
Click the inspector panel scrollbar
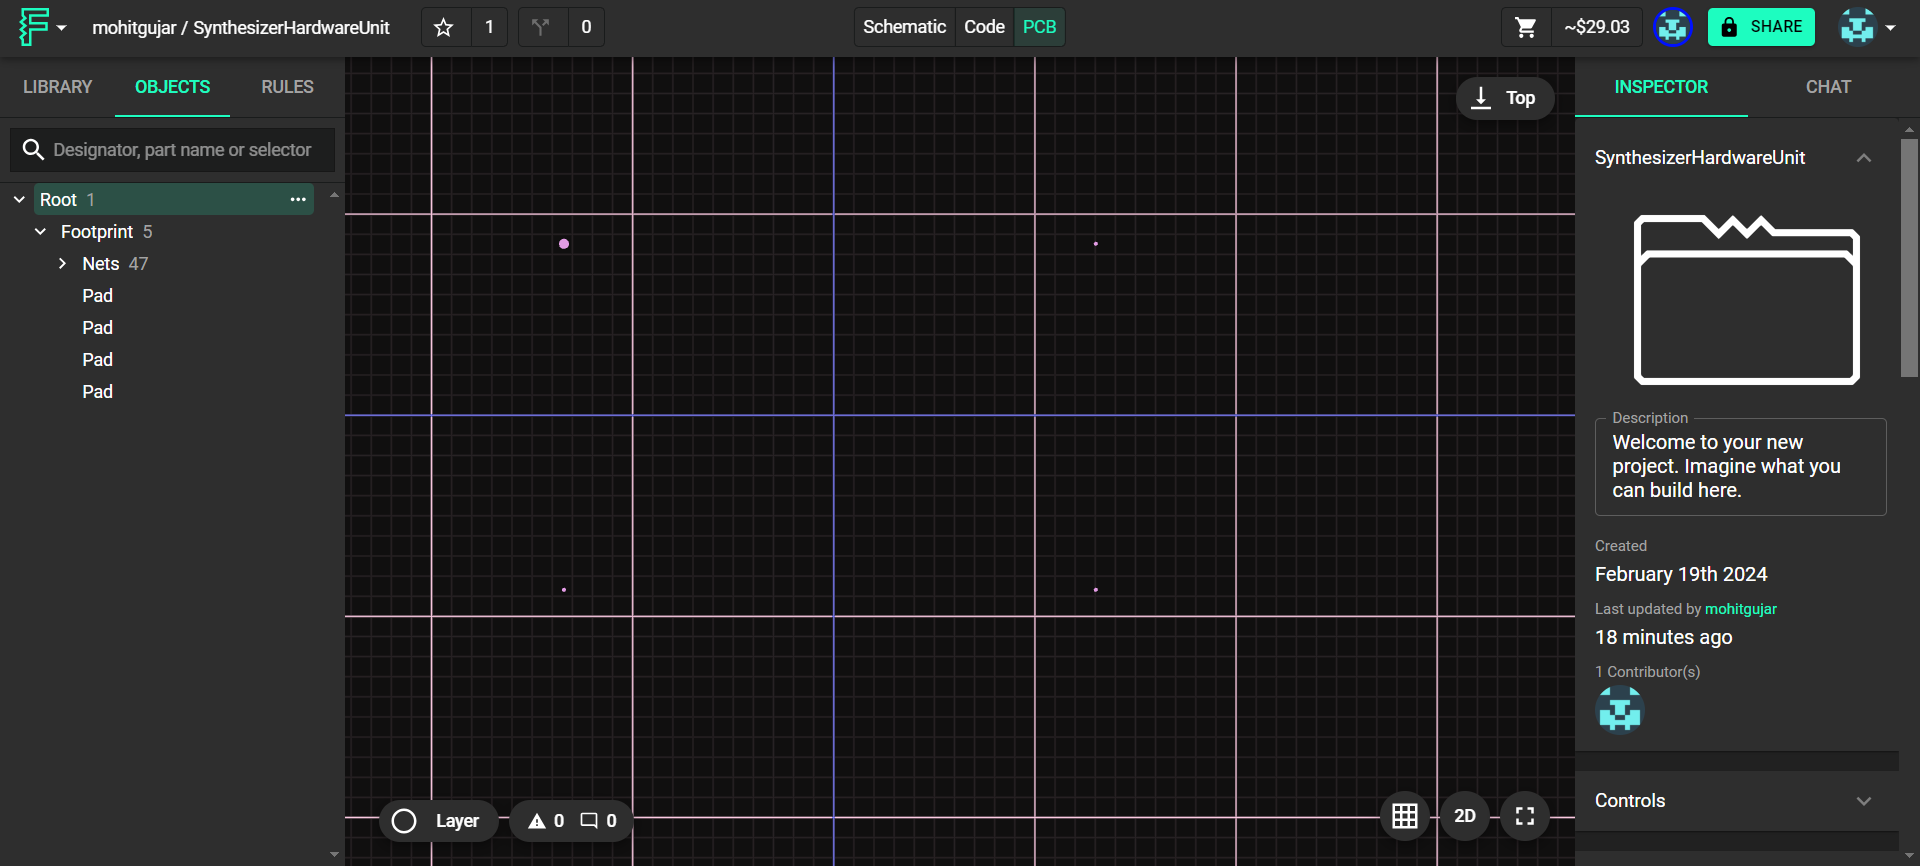[1909, 257]
